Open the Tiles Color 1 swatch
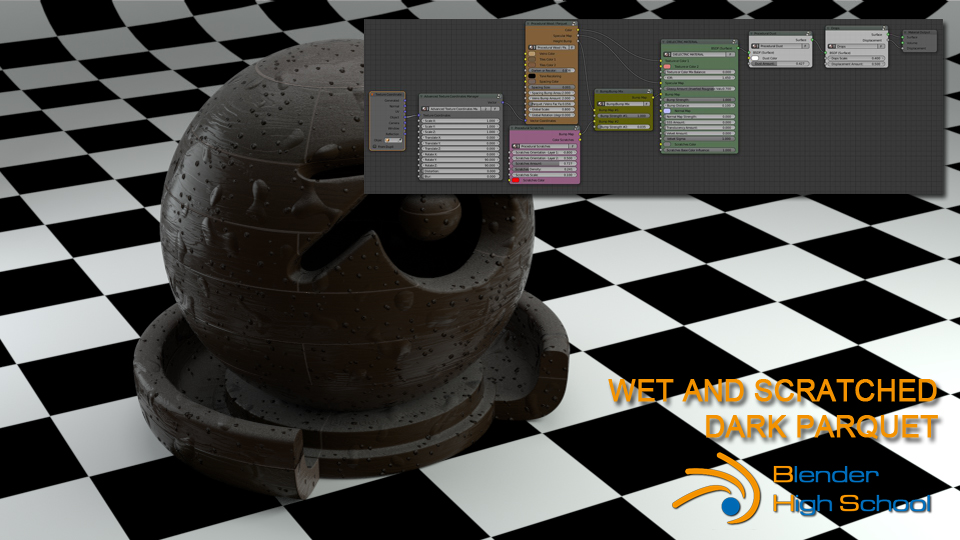 click(532, 59)
